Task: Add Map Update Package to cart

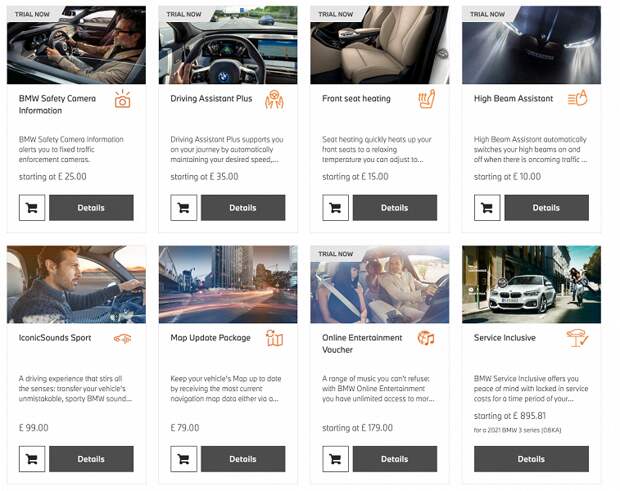Action: pos(183,459)
